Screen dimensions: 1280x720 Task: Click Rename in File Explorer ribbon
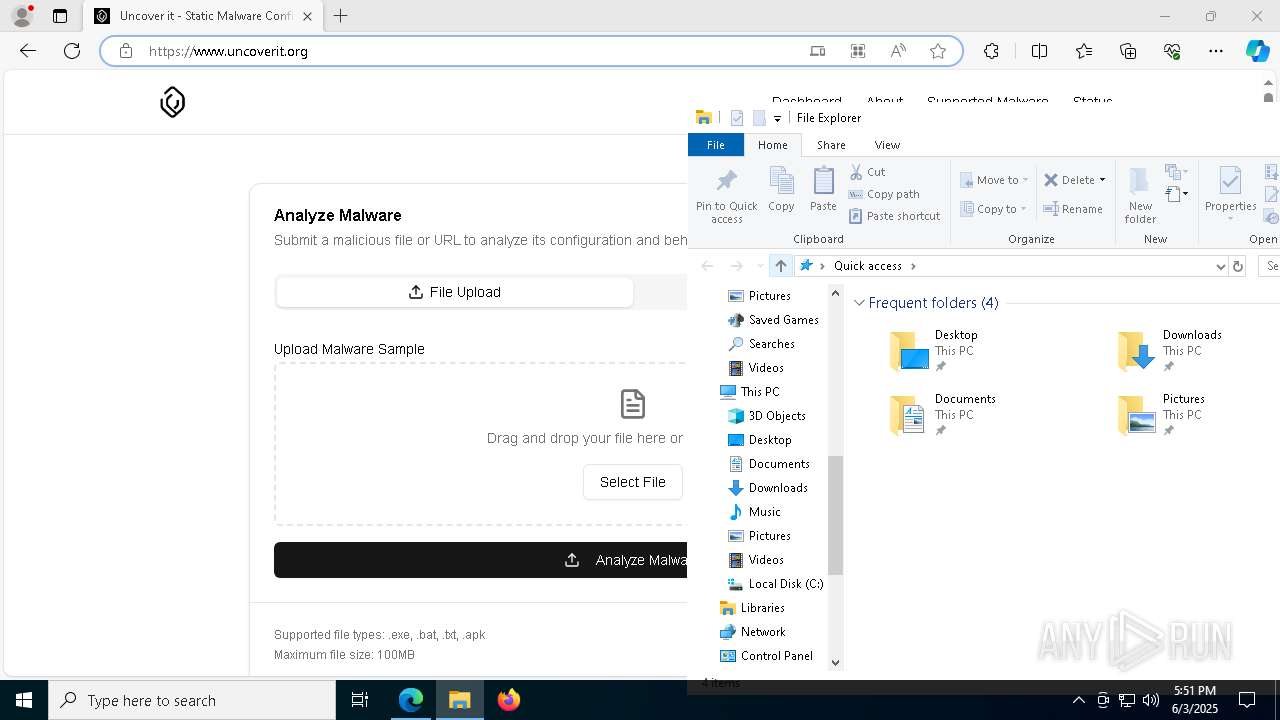(1073, 209)
